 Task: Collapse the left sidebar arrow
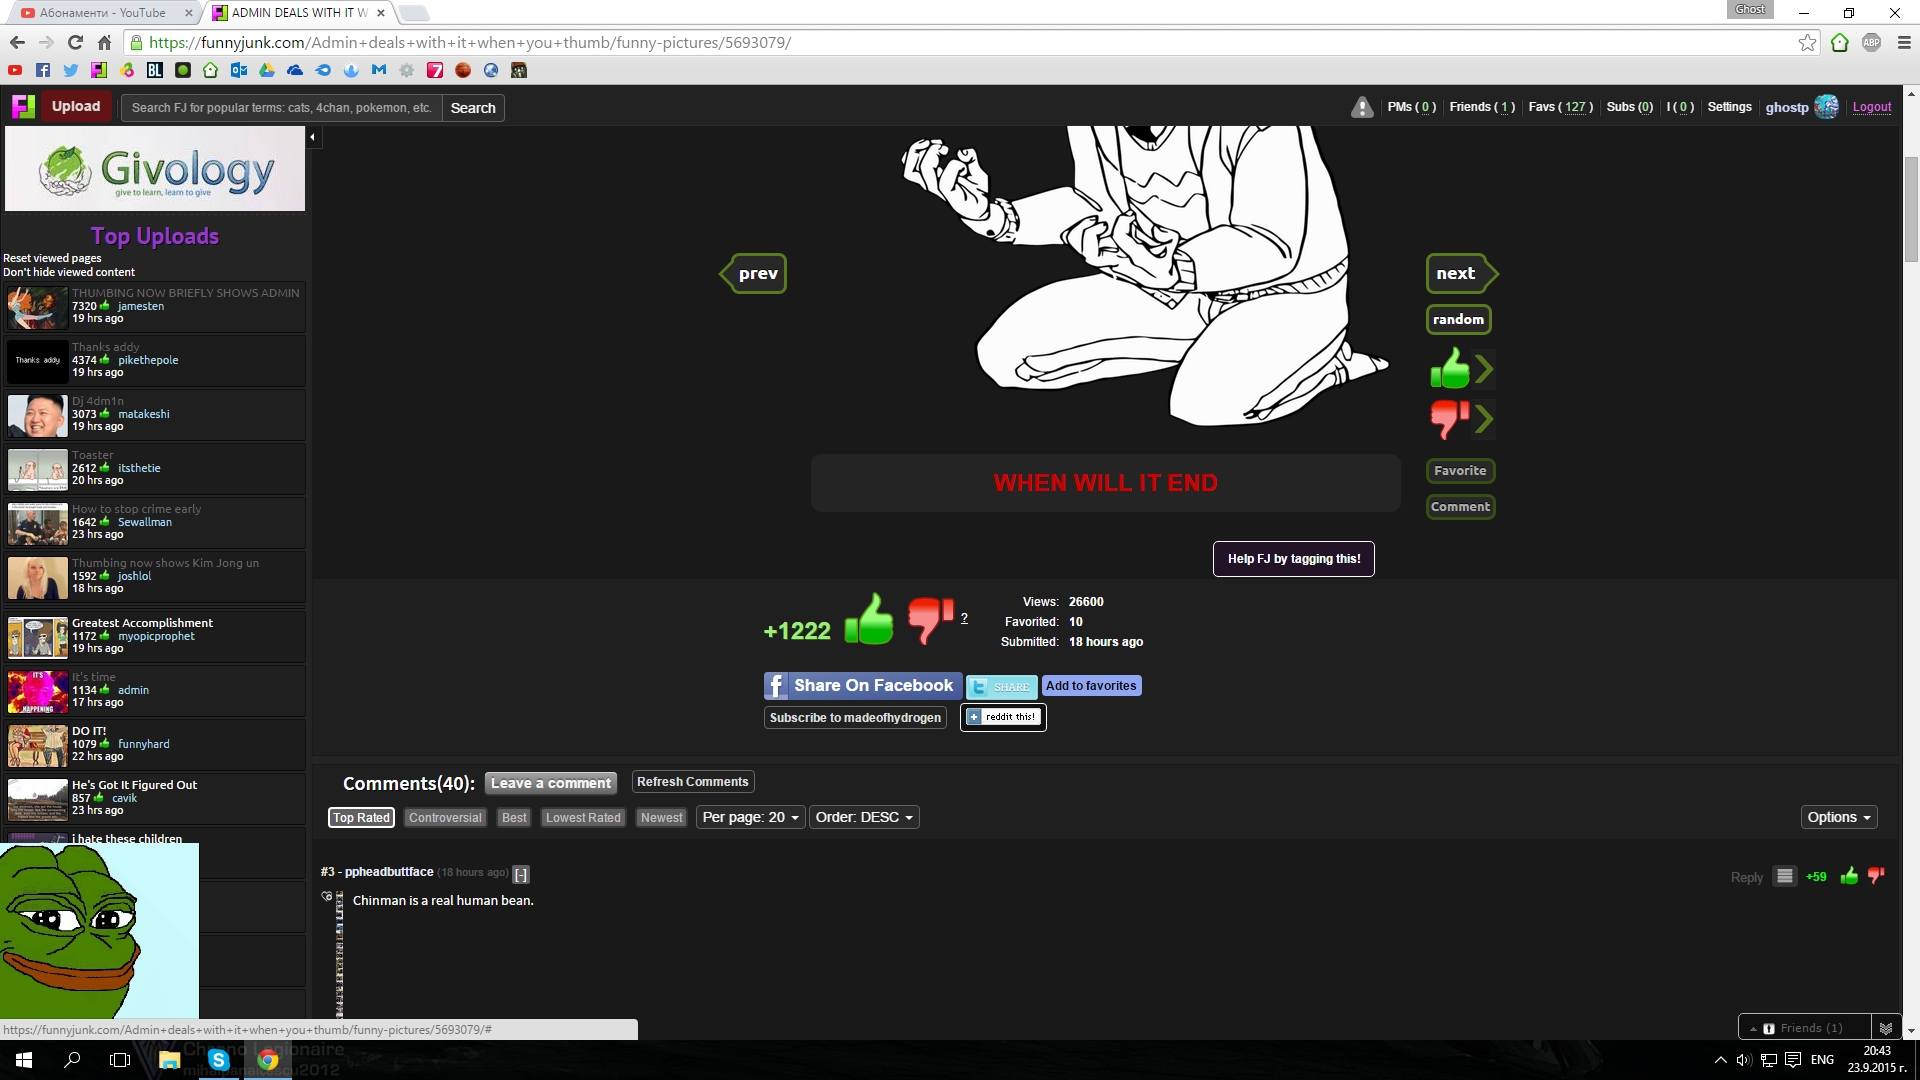point(313,137)
